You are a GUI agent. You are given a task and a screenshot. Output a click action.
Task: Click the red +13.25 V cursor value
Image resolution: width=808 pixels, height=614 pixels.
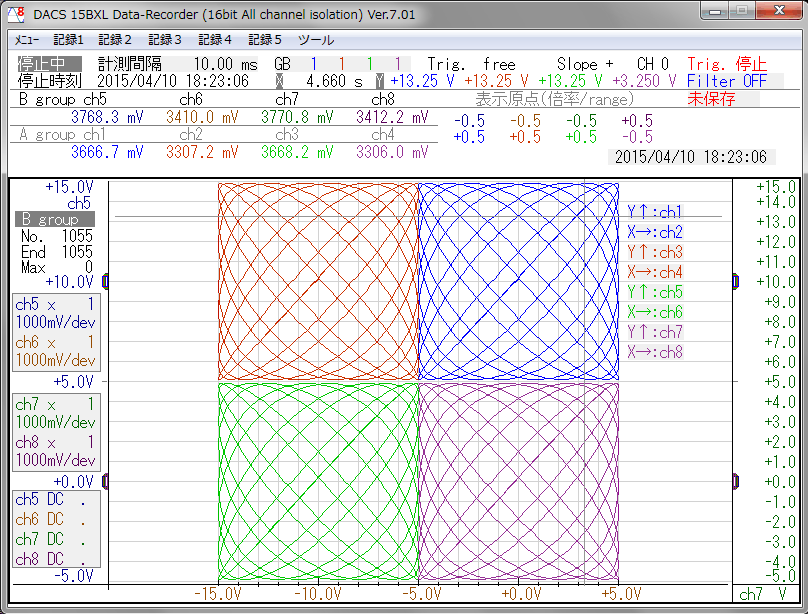pos(497,81)
